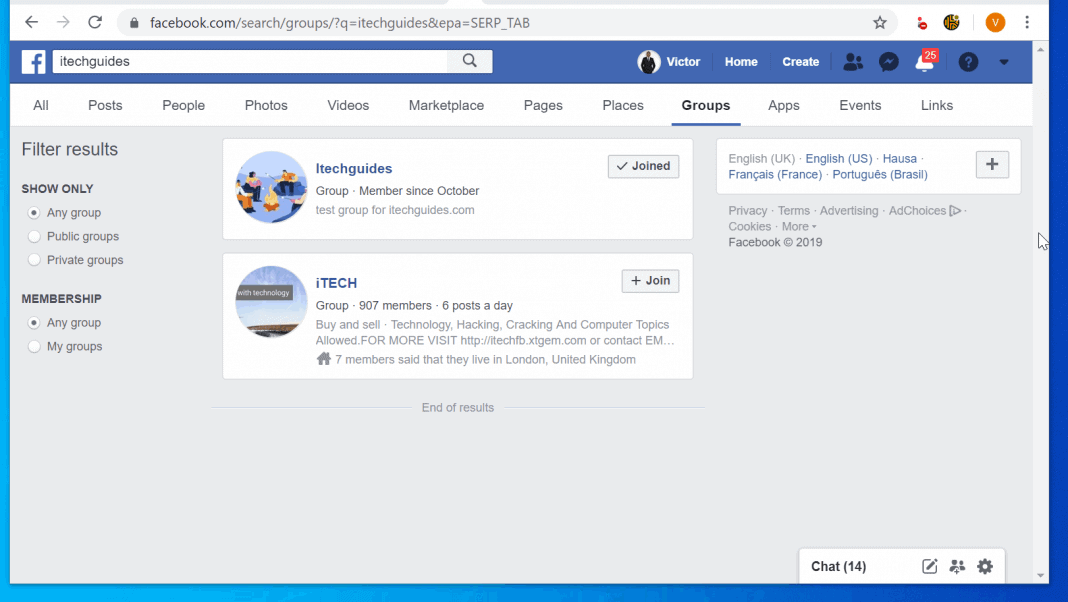Switch language to Français (France)
The height and width of the screenshot is (602, 1068).
tap(775, 175)
